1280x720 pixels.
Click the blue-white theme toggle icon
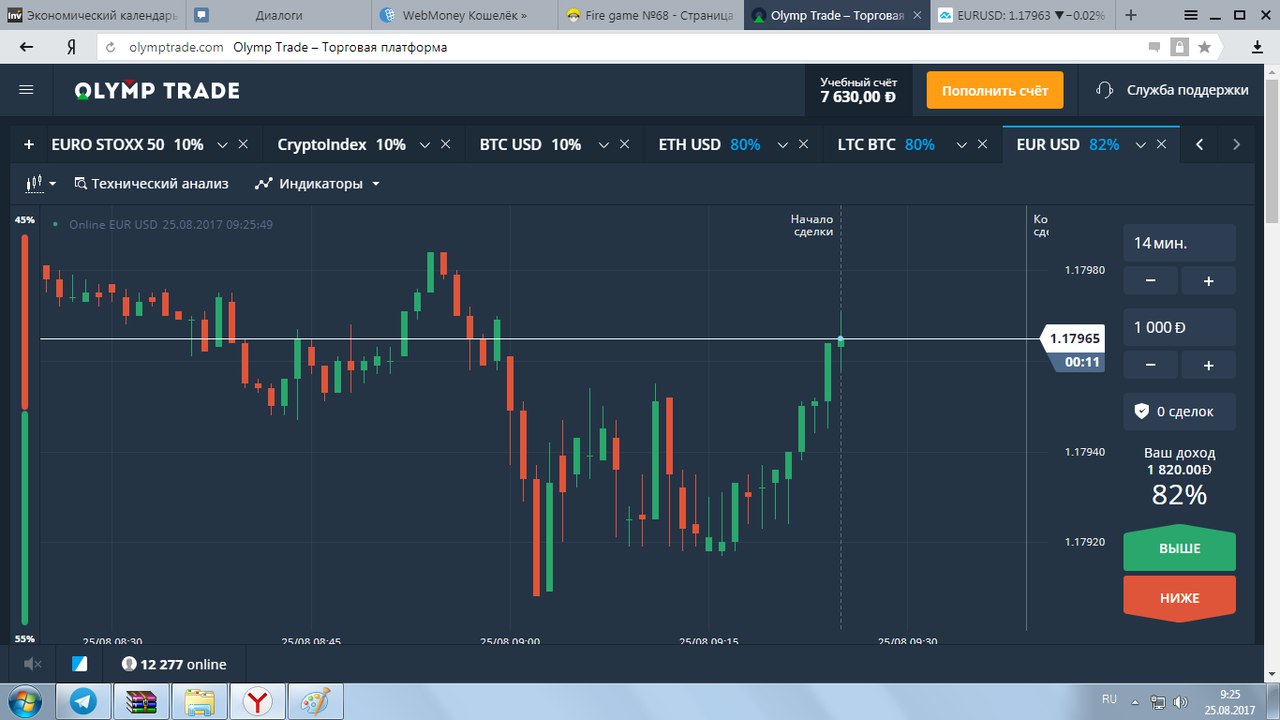[x=80, y=664]
